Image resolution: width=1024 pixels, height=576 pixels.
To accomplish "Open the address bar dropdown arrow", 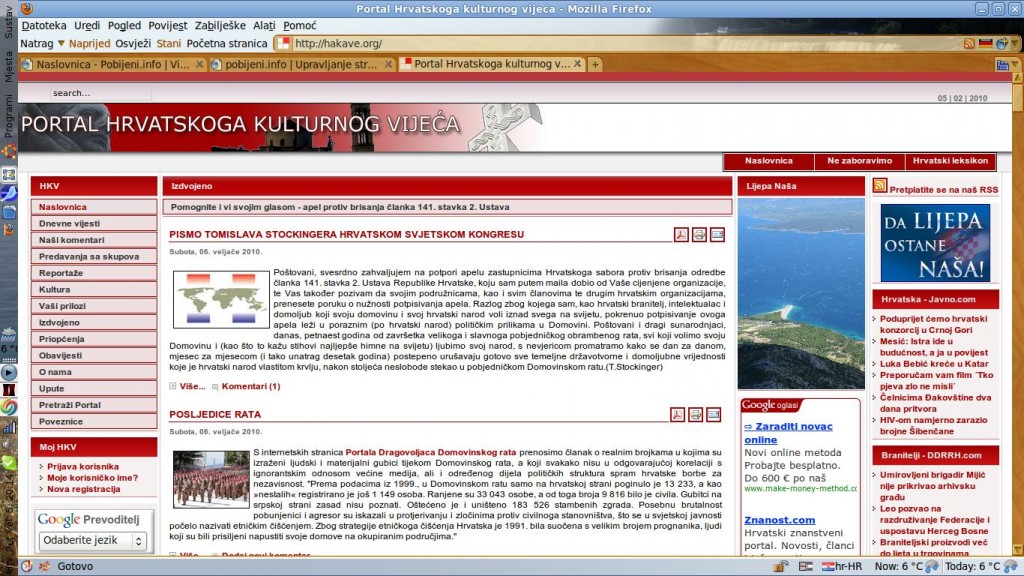I will 1016,44.
